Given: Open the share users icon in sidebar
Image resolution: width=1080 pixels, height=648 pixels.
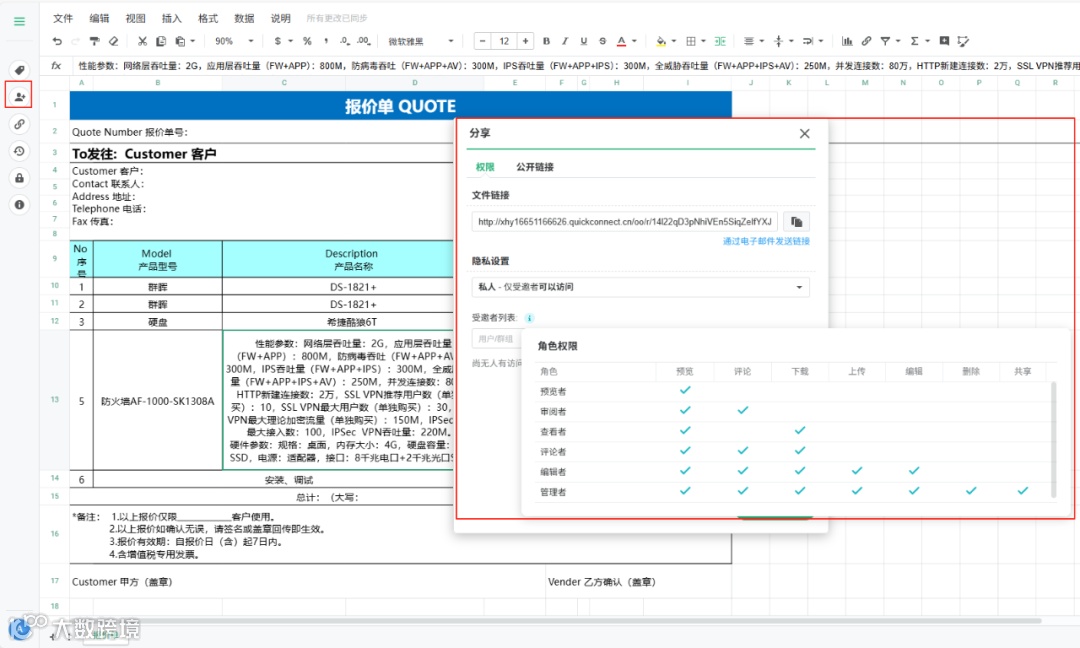Looking at the screenshot, I should pos(19,96).
